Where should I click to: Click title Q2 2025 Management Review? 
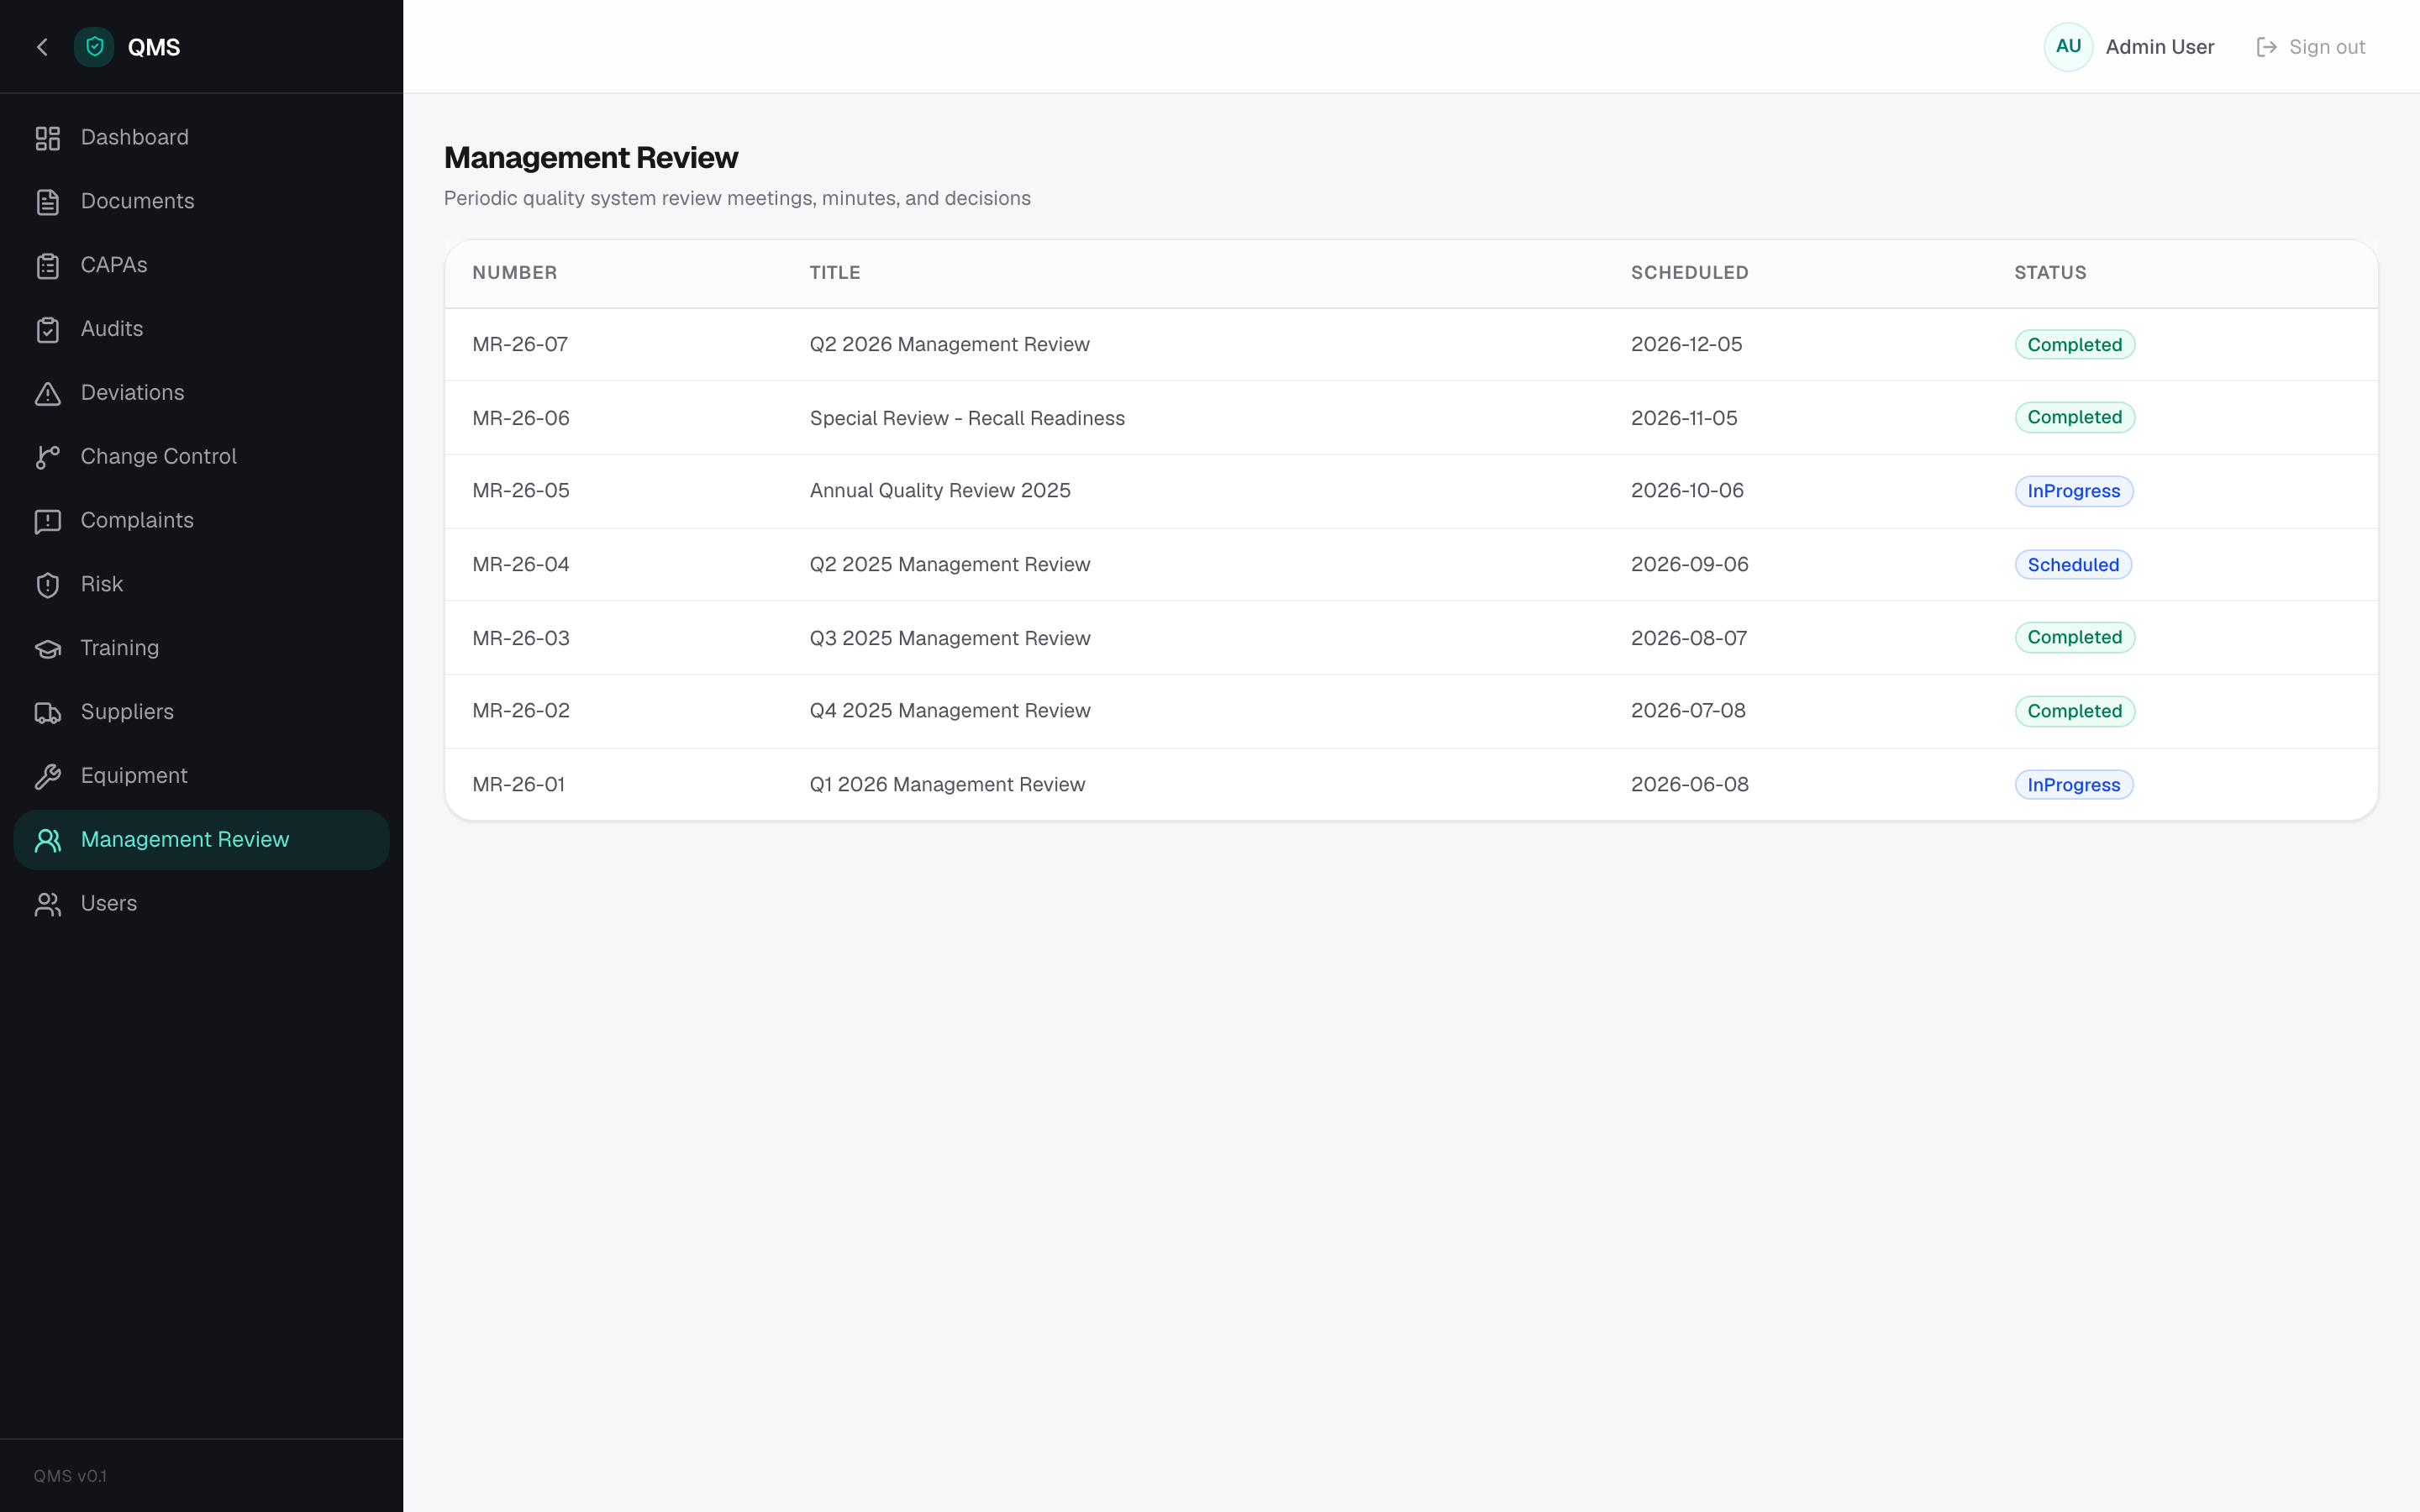click(x=949, y=565)
